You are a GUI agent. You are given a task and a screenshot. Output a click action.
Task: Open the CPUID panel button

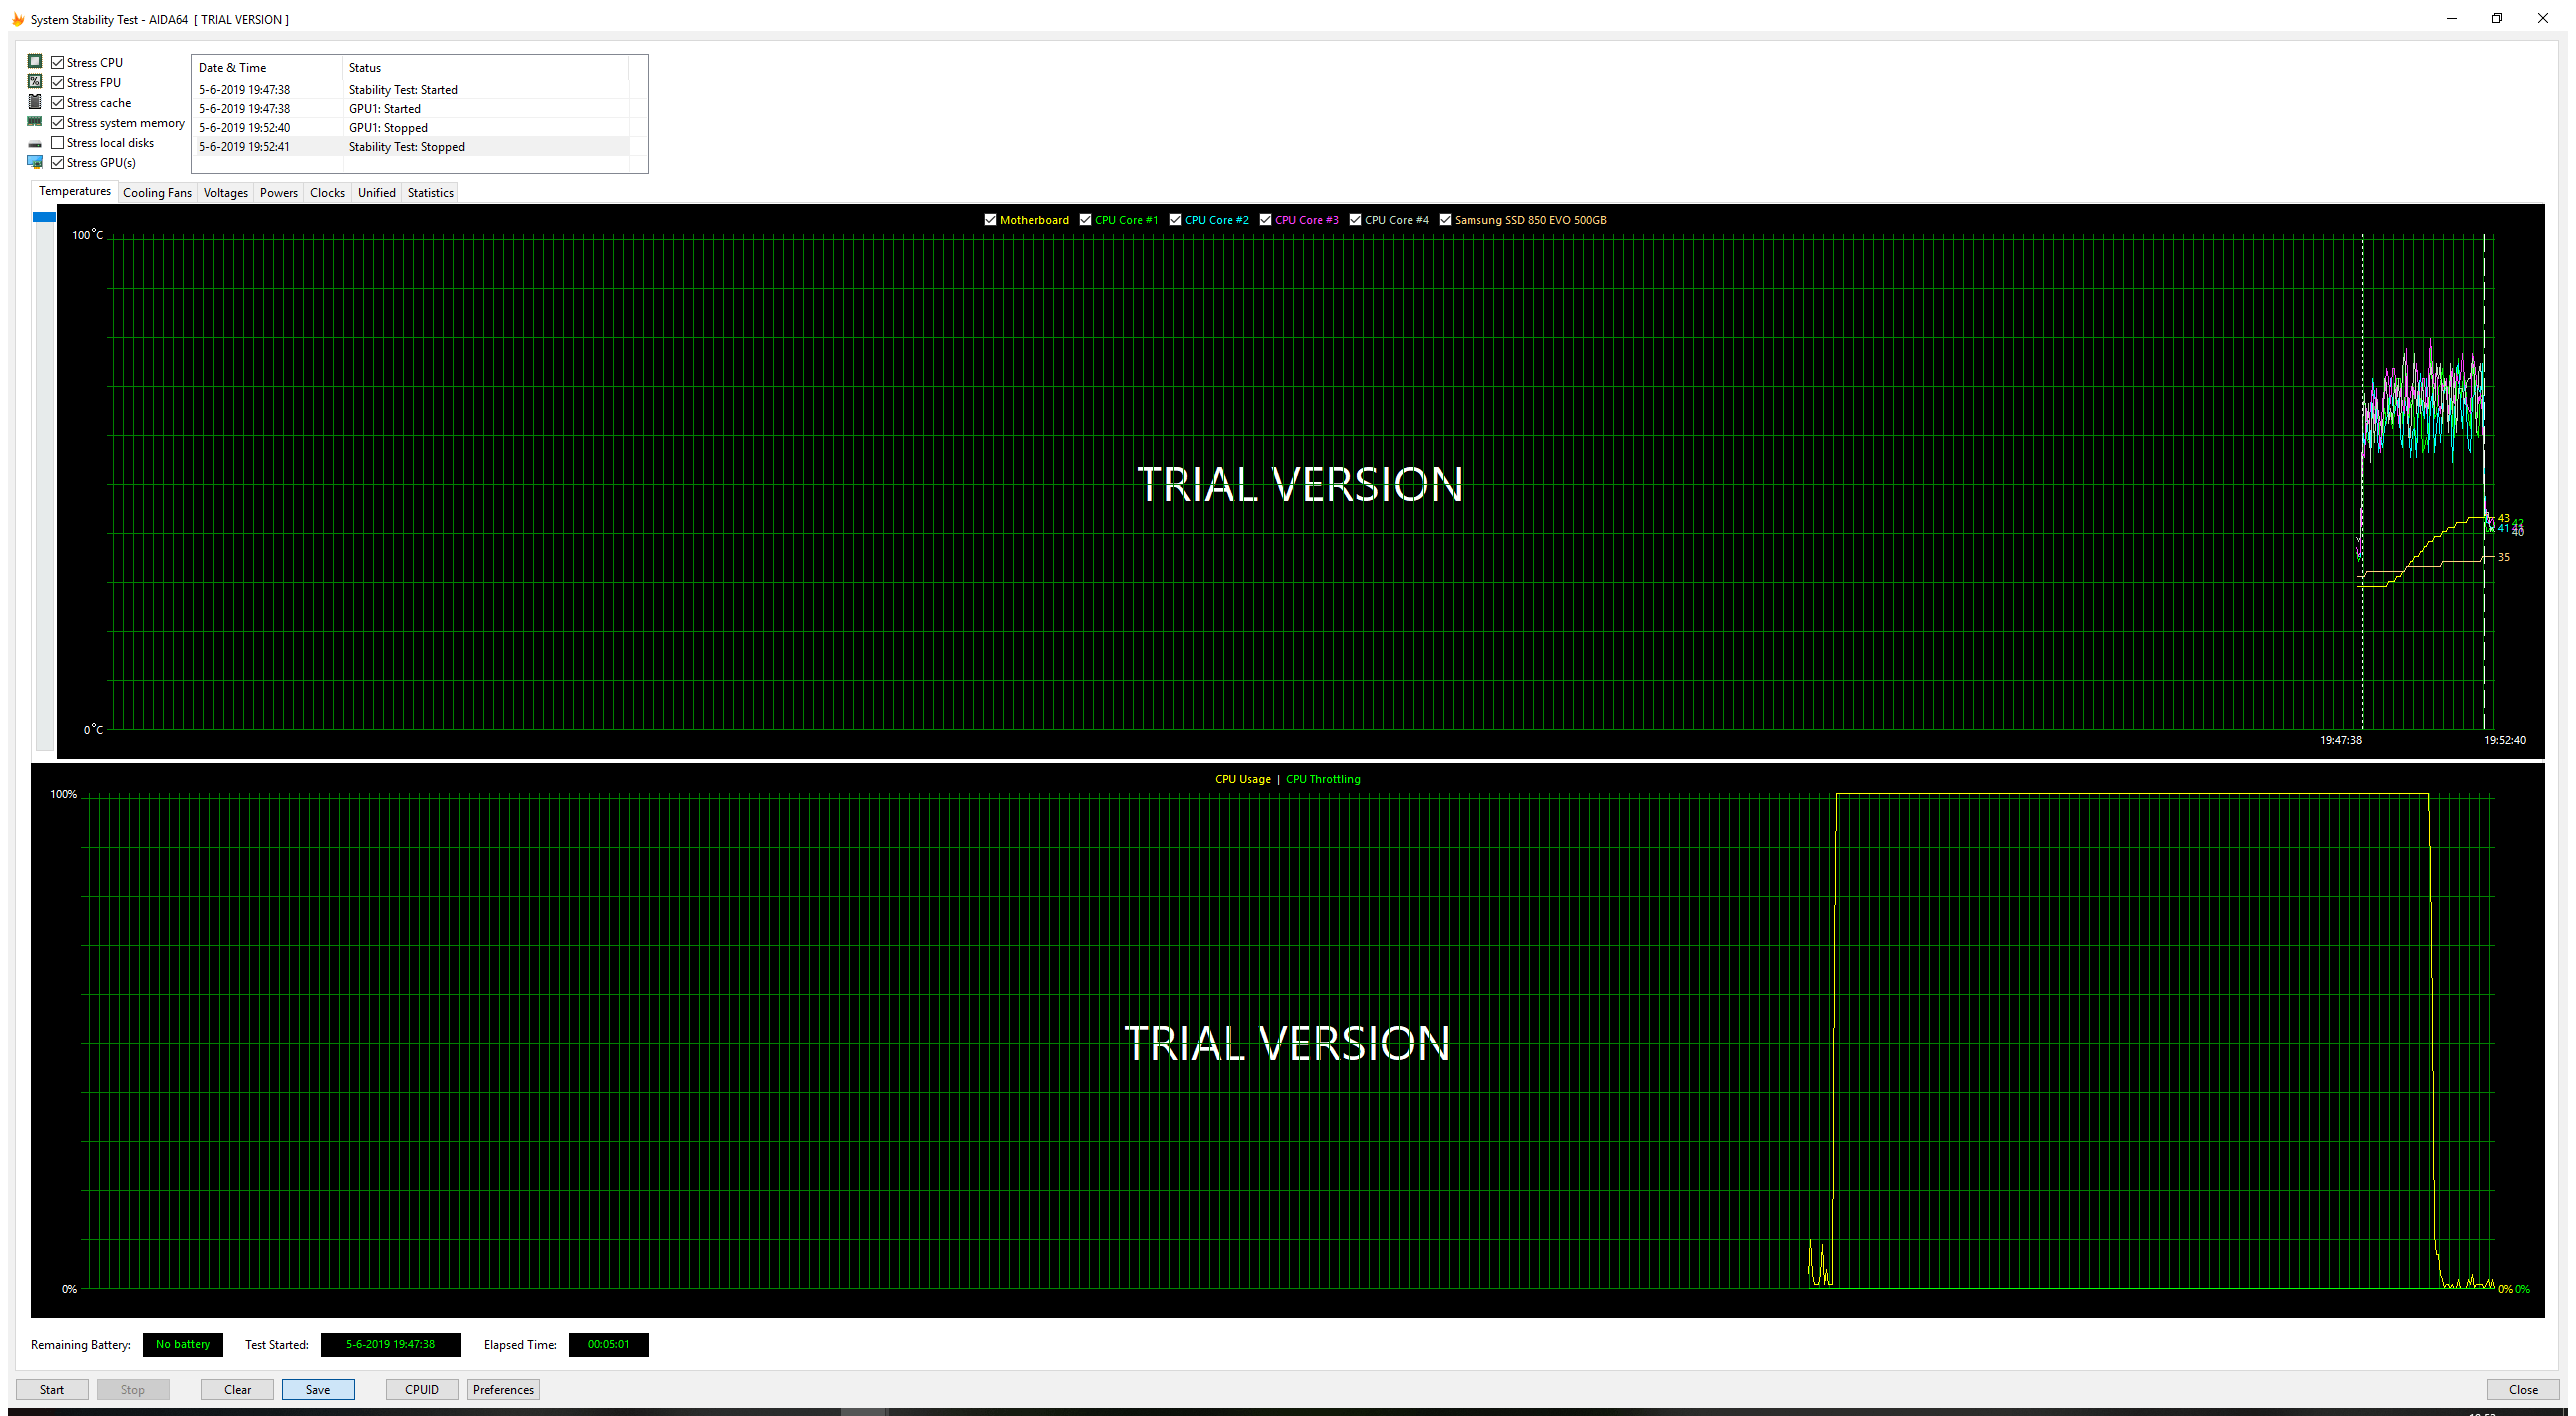(421, 1389)
